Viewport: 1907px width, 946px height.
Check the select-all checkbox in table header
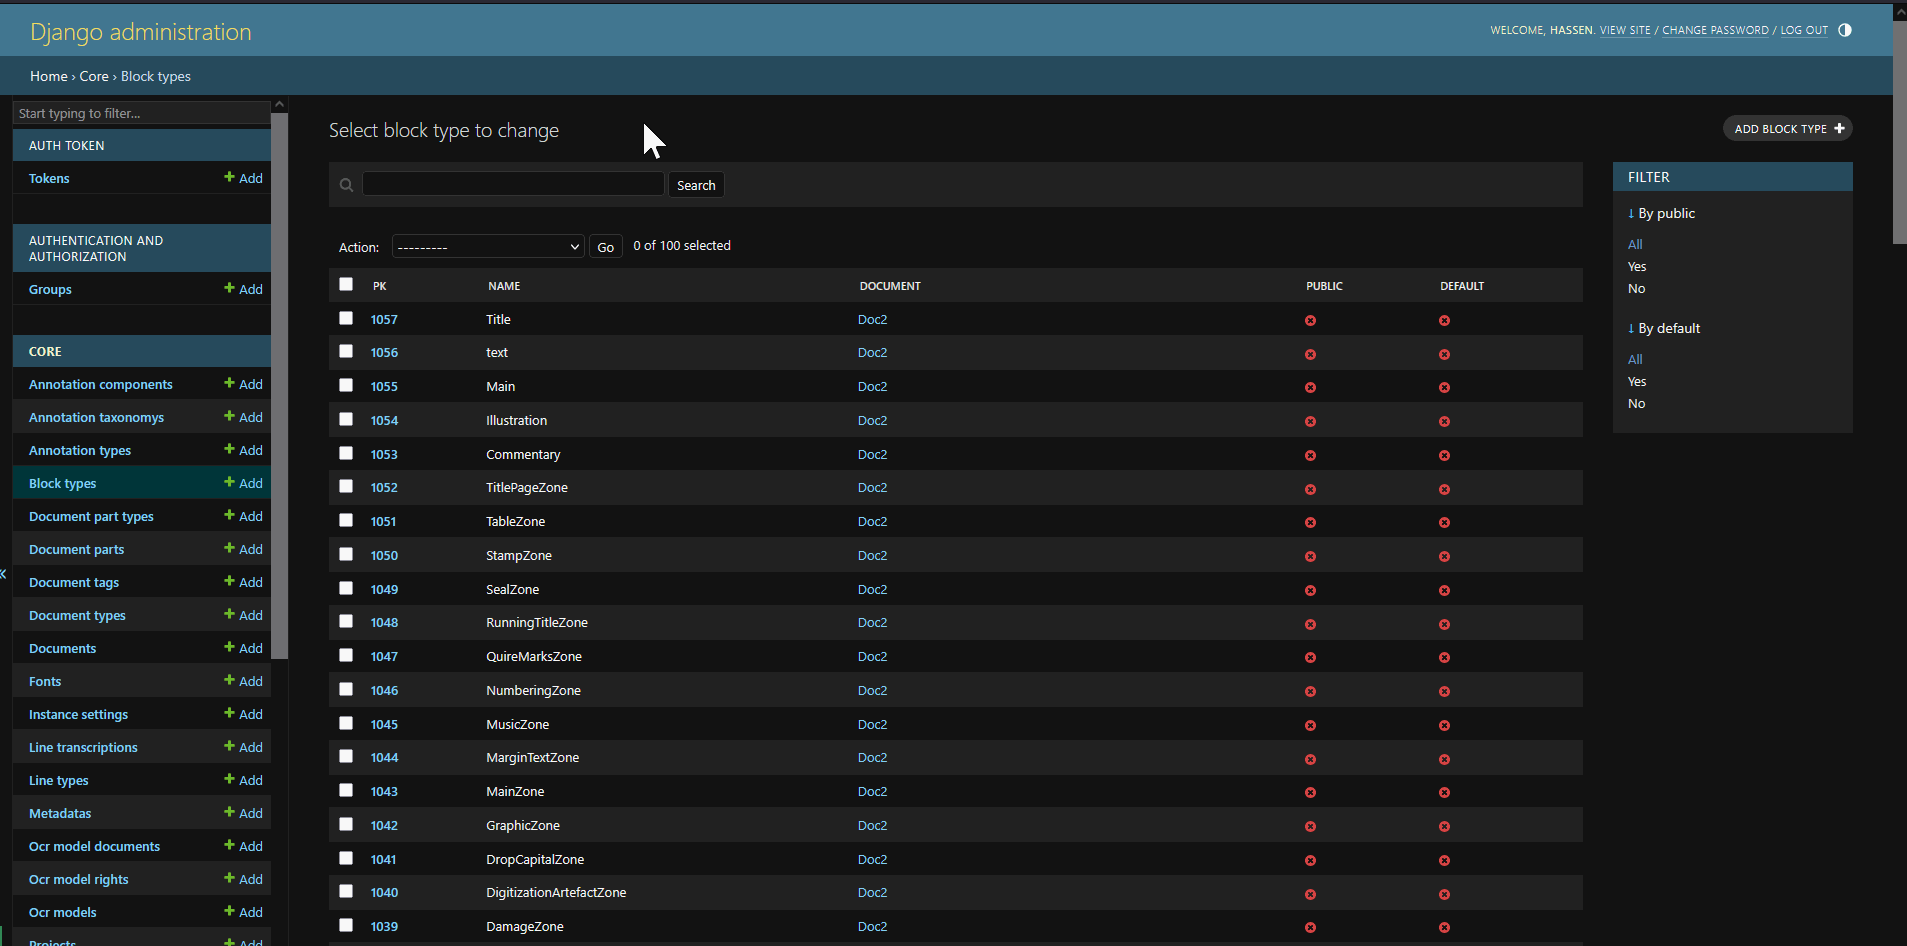[x=346, y=284]
